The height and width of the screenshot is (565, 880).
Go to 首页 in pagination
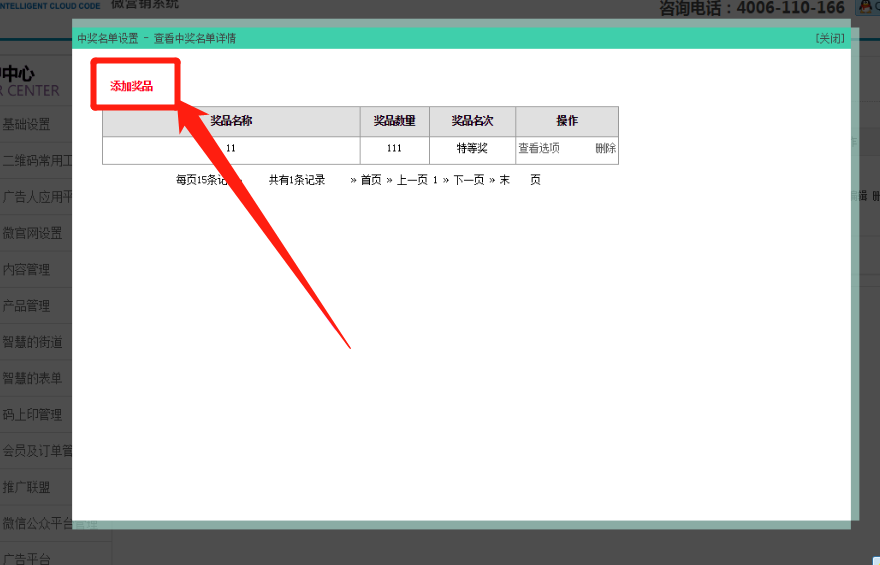(x=370, y=180)
